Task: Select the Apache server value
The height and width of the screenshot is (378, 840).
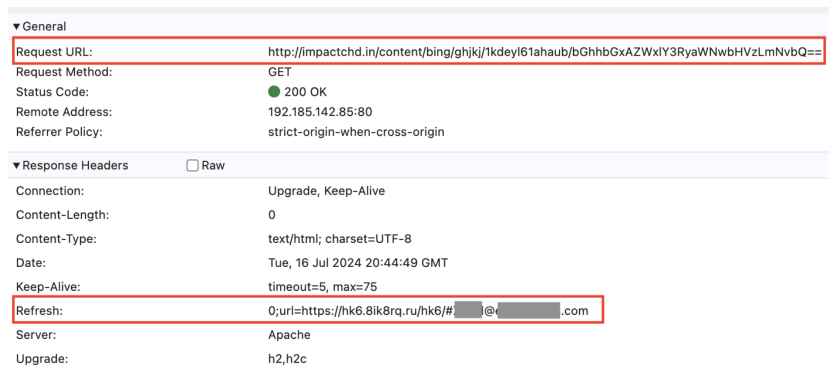Action: coord(289,335)
